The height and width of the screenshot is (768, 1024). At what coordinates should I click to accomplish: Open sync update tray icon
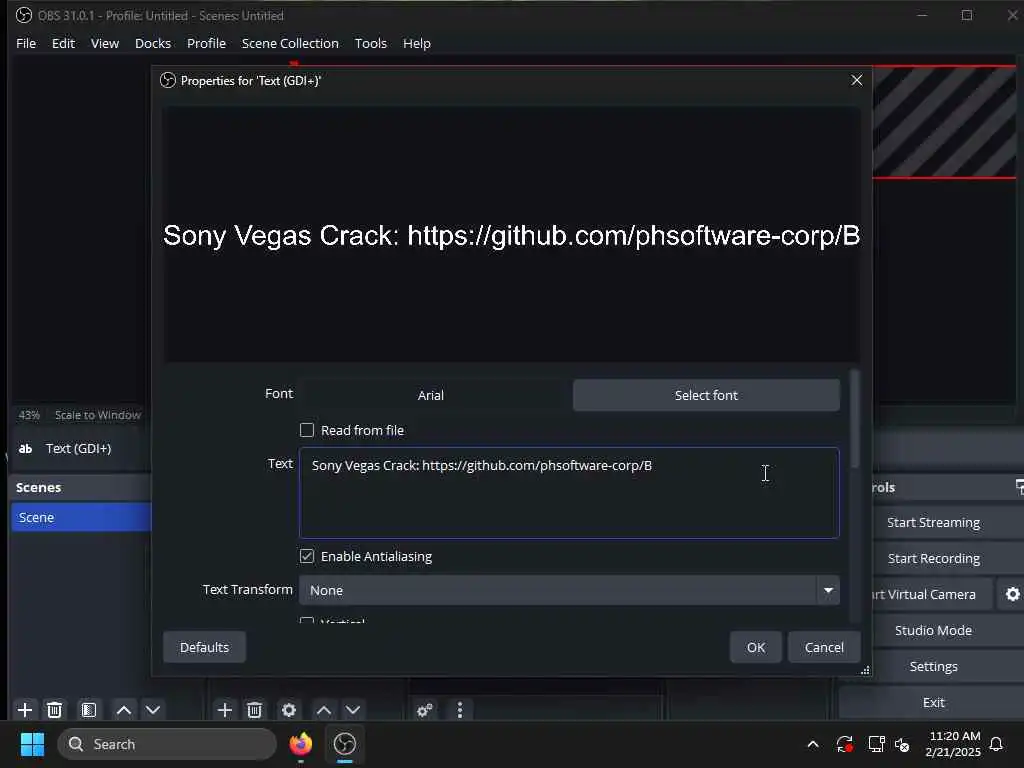point(844,744)
